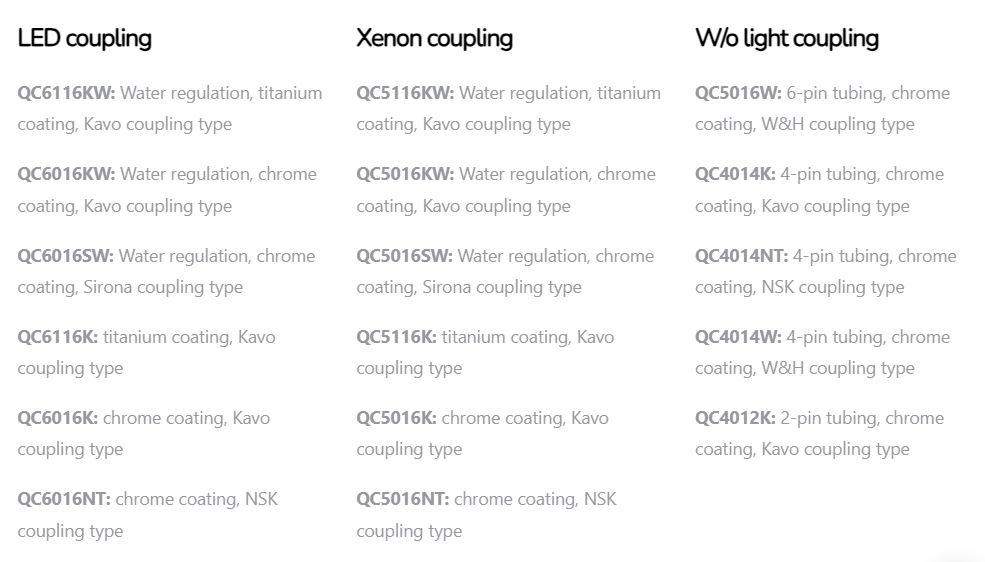The width and height of the screenshot is (985, 562).
Task: Click the QC4014W model code
Action: click(738, 337)
